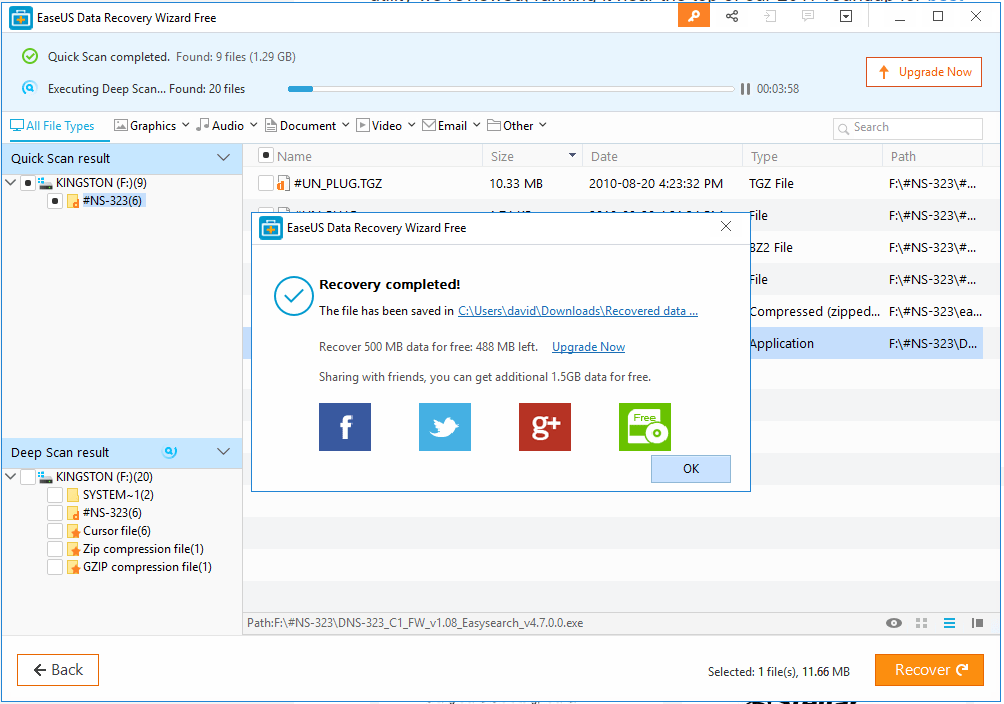The width and height of the screenshot is (1004, 704).
Task: Collapse the Quick Scan result panel
Action: pos(223,158)
